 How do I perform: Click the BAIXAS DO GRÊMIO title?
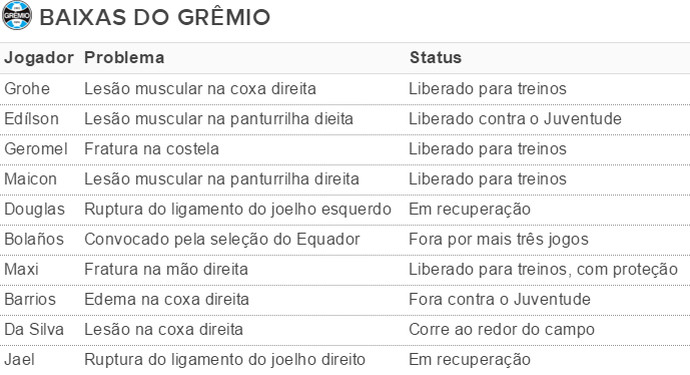pos(155,18)
